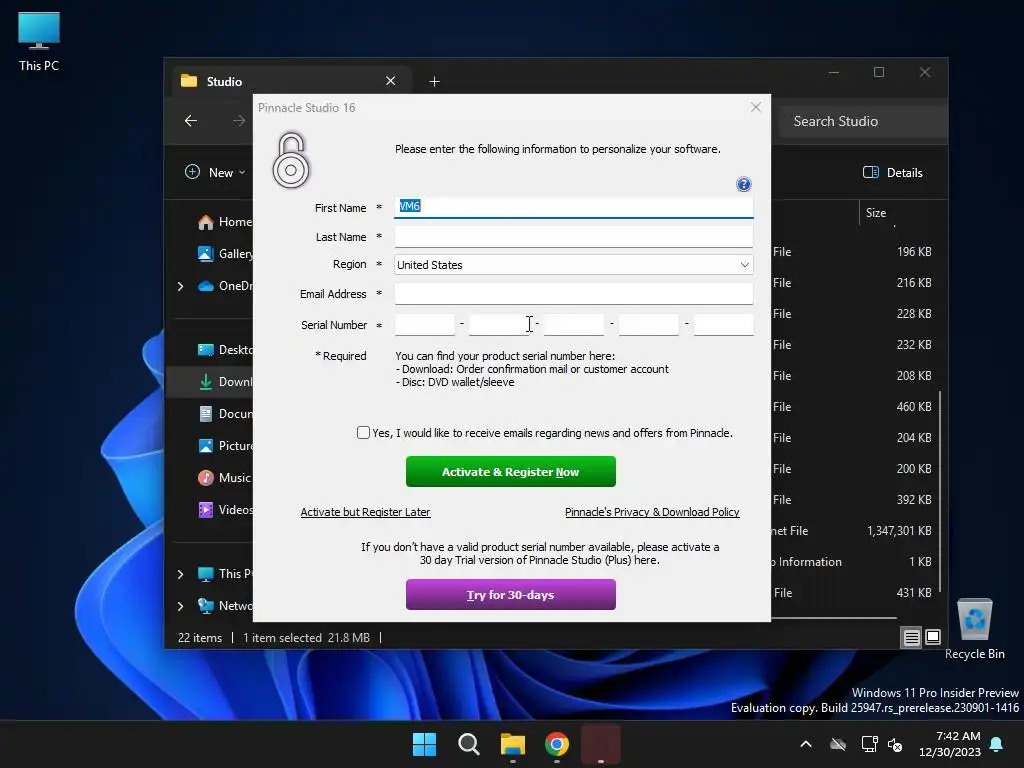The image size is (1024, 768).
Task: Expand the Network tree node
Action: click(180, 606)
